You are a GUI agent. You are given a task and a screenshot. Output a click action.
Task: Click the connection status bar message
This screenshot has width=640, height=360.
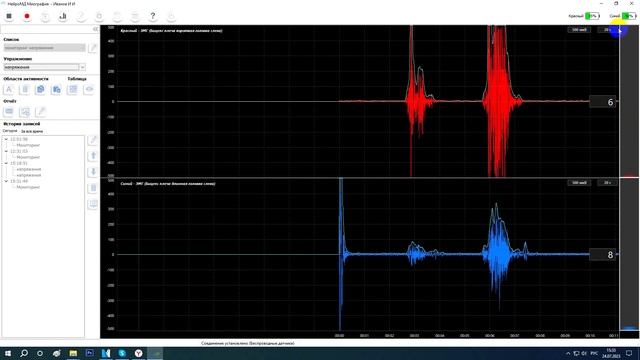pos(247,343)
